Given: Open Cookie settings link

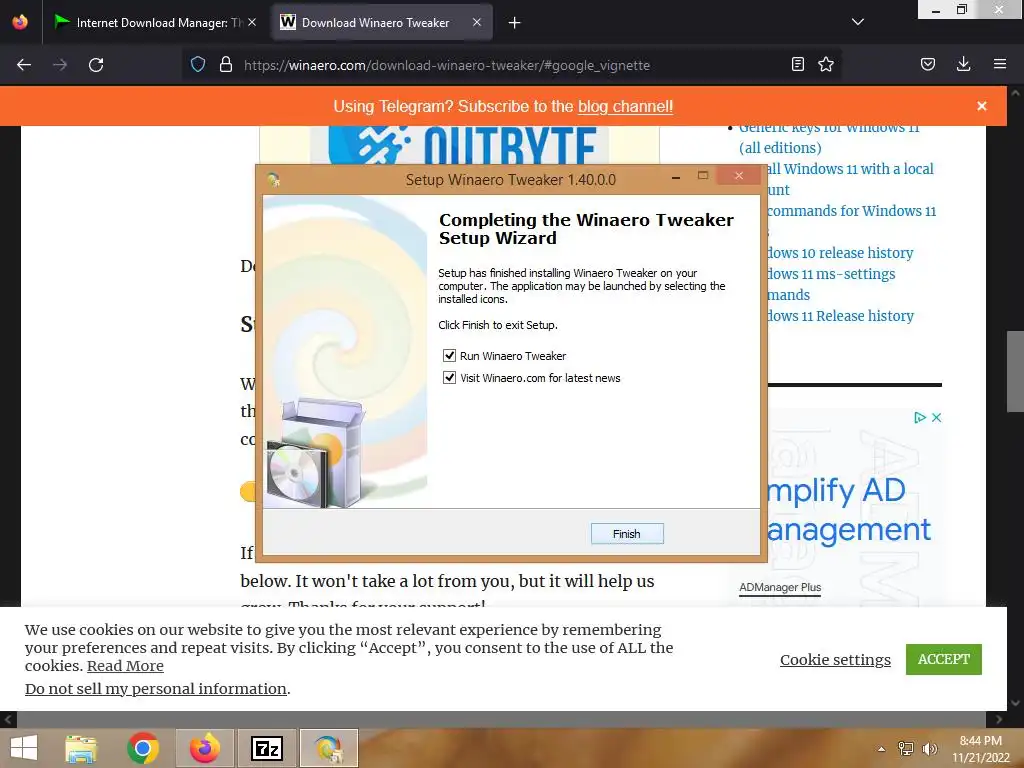Looking at the screenshot, I should [x=835, y=660].
